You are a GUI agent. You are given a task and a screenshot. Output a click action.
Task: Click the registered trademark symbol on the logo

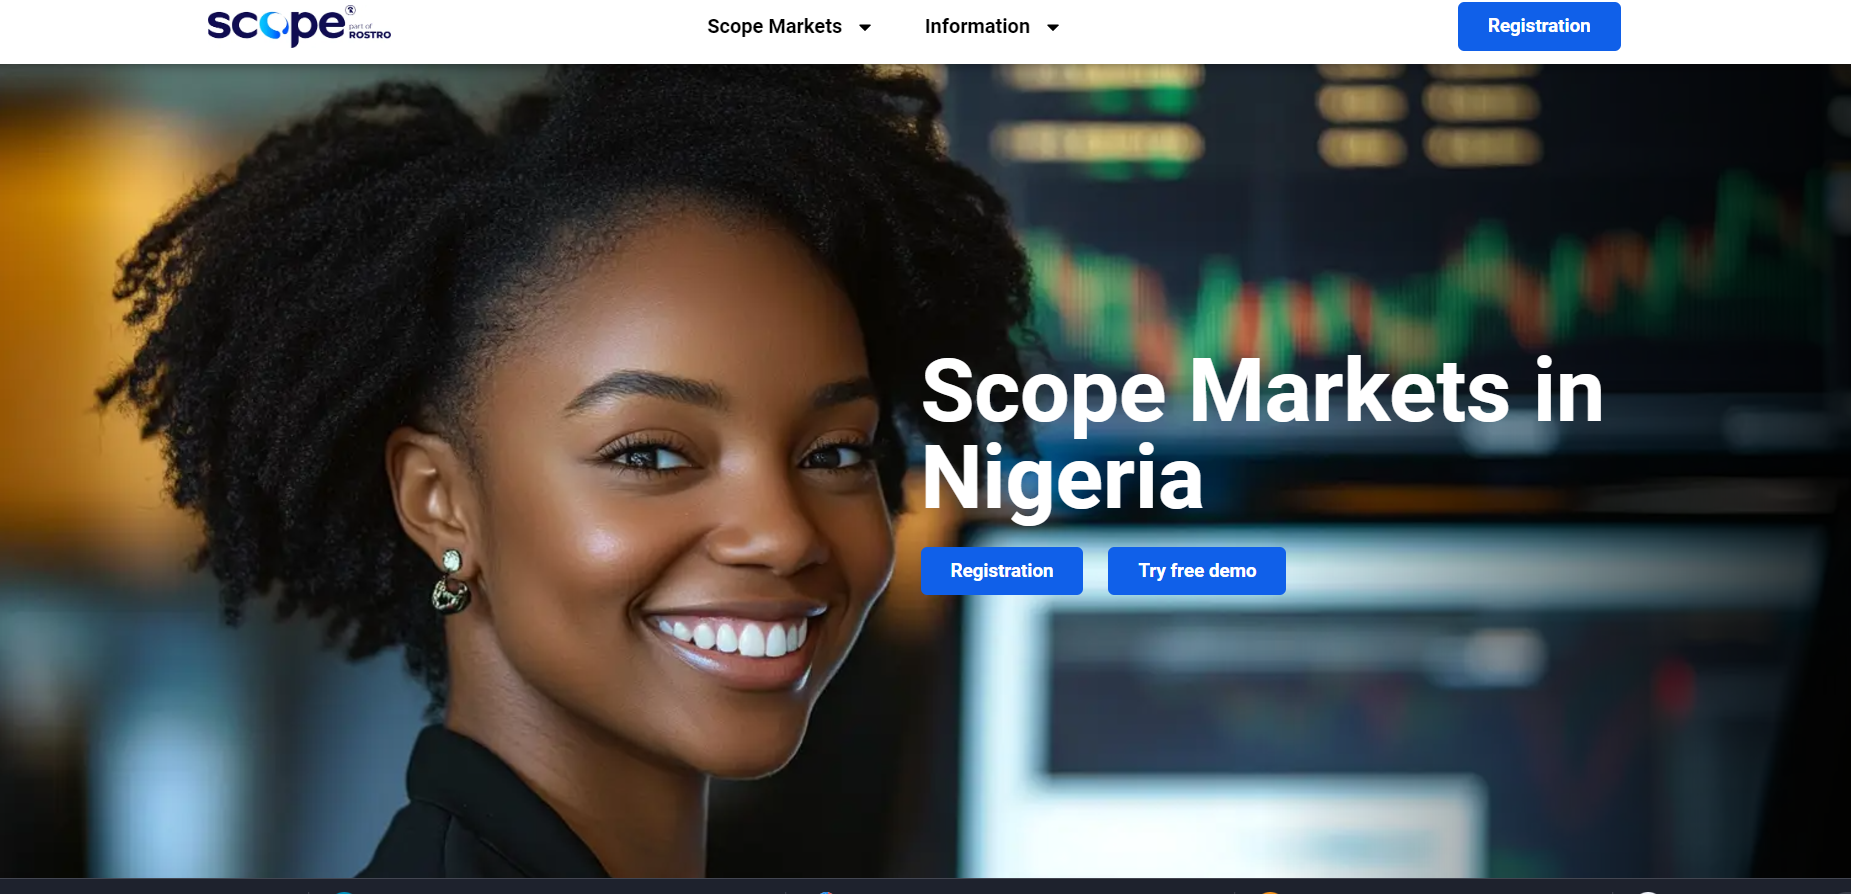coord(351,10)
